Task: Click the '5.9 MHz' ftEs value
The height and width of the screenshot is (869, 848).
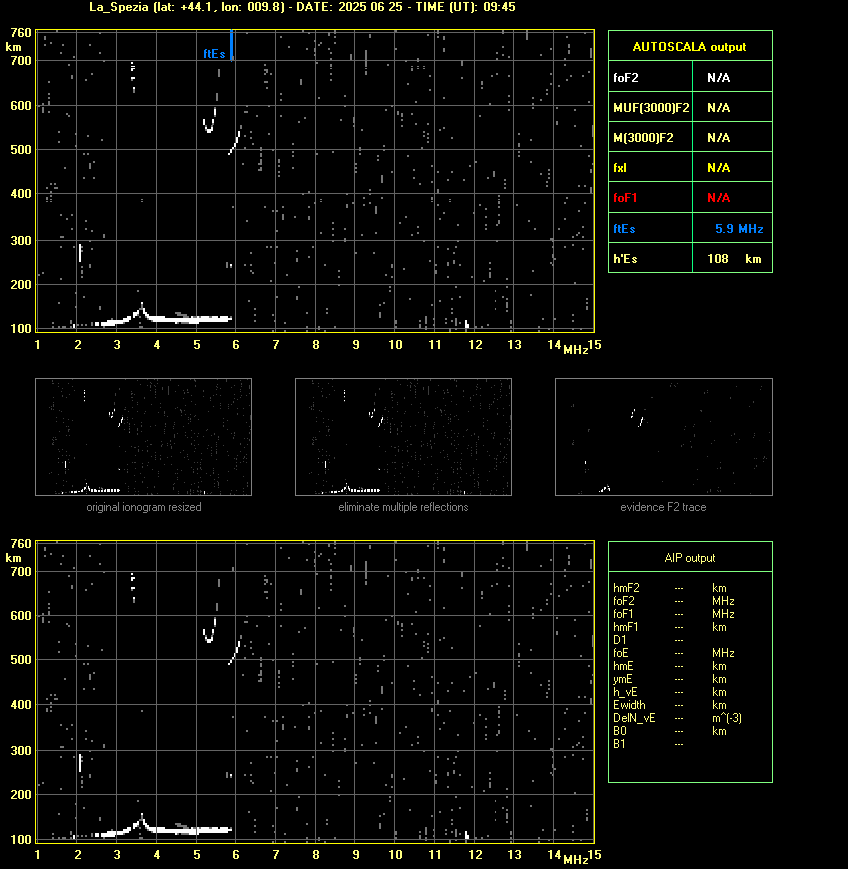Action: pyautogui.click(x=739, y=229)
